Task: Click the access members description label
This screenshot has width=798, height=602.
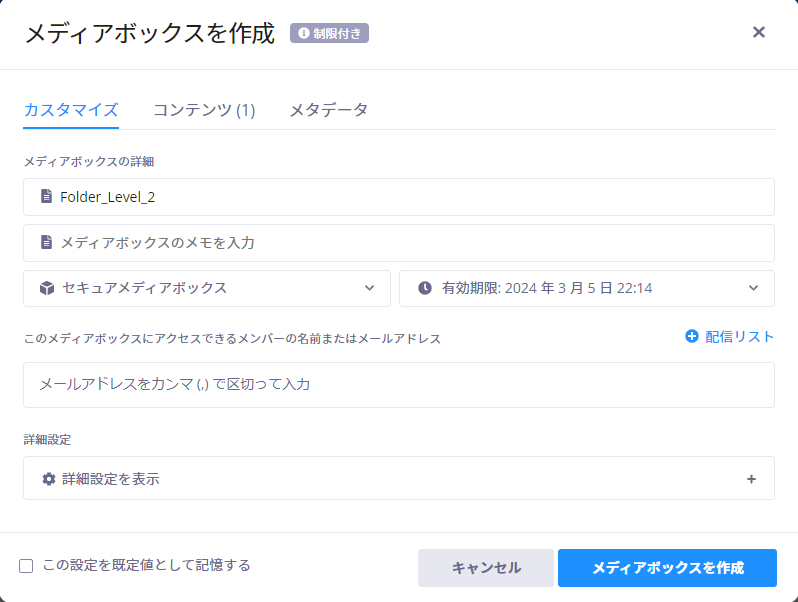Action: (x=232, y=338)
